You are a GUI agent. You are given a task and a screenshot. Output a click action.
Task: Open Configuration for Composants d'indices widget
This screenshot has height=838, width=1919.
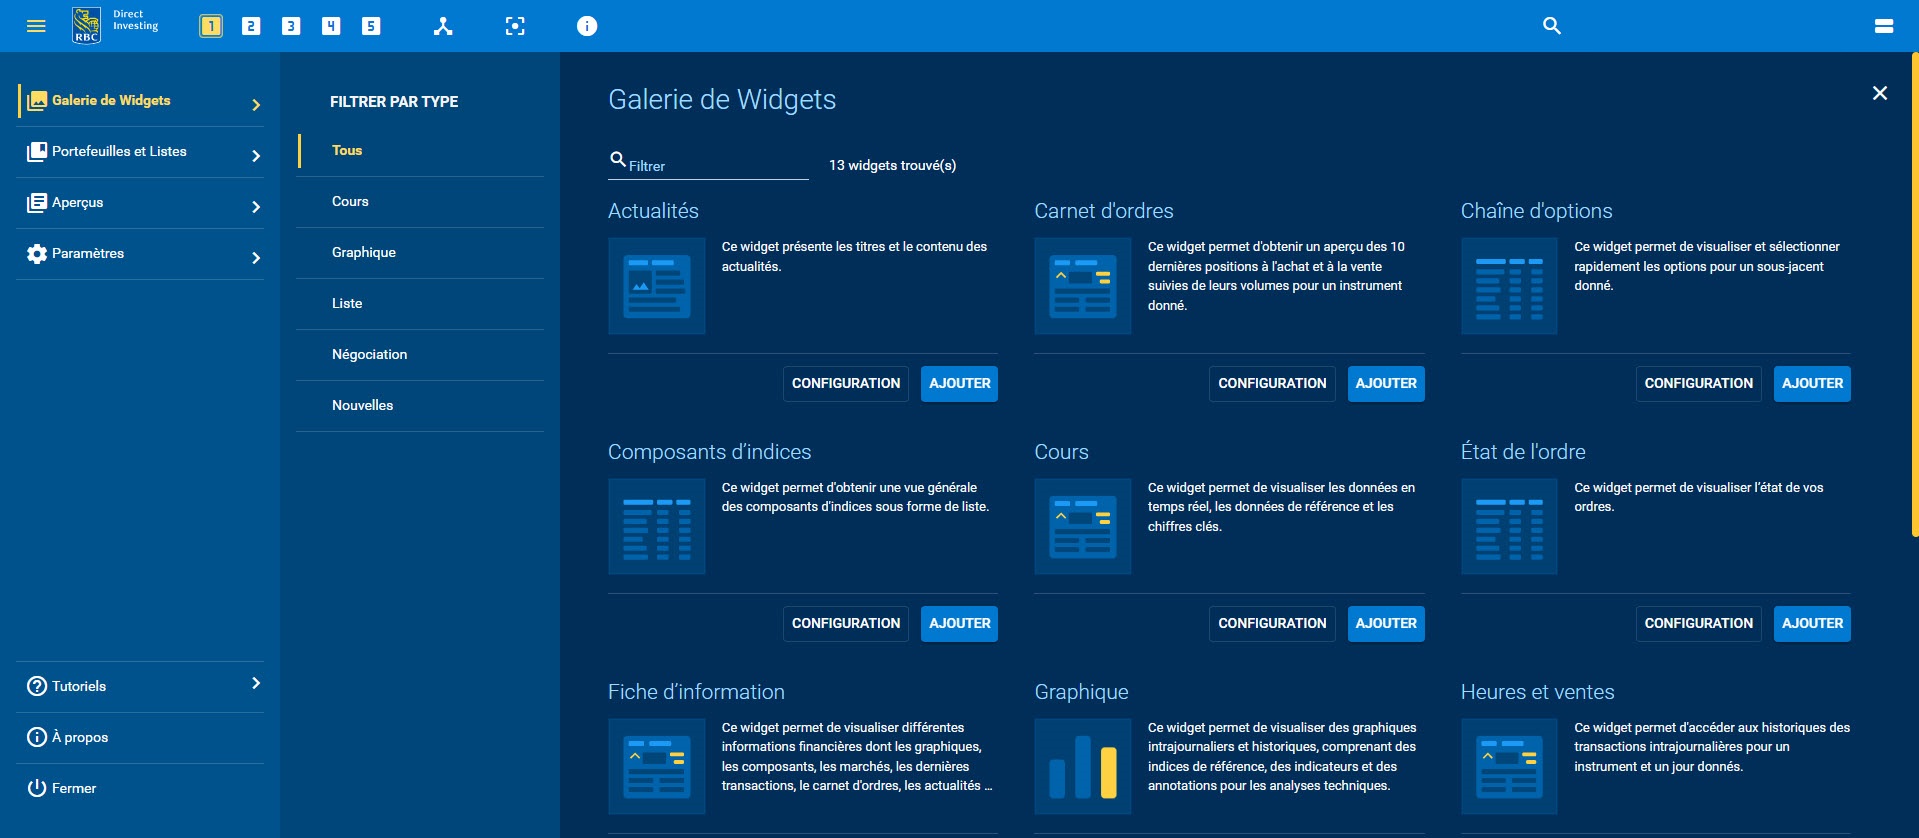[846, 624]
